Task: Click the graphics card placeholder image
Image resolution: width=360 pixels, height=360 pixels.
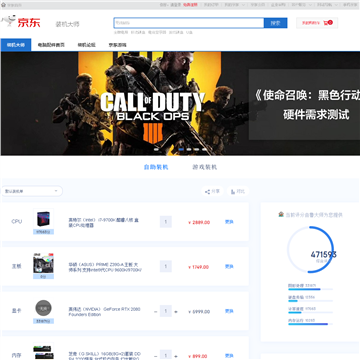Action: pos(43,308)
